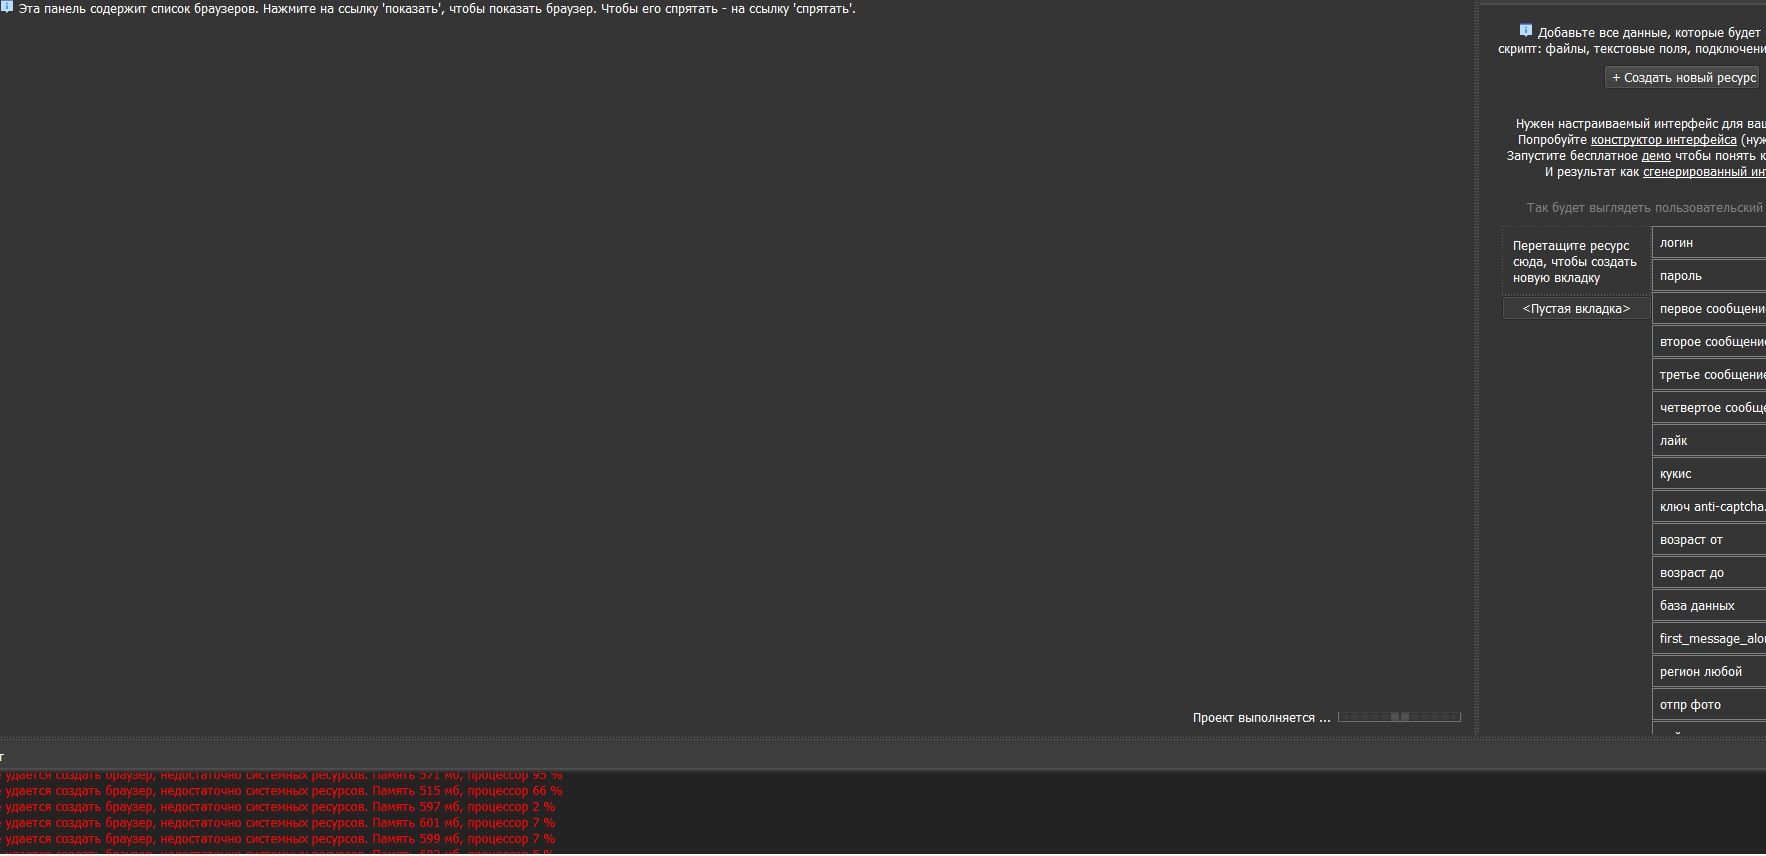Select the 'первое сообщение' resource
The width and height of the screenshot is (1766, 856).
click(x=1710, y=309)
